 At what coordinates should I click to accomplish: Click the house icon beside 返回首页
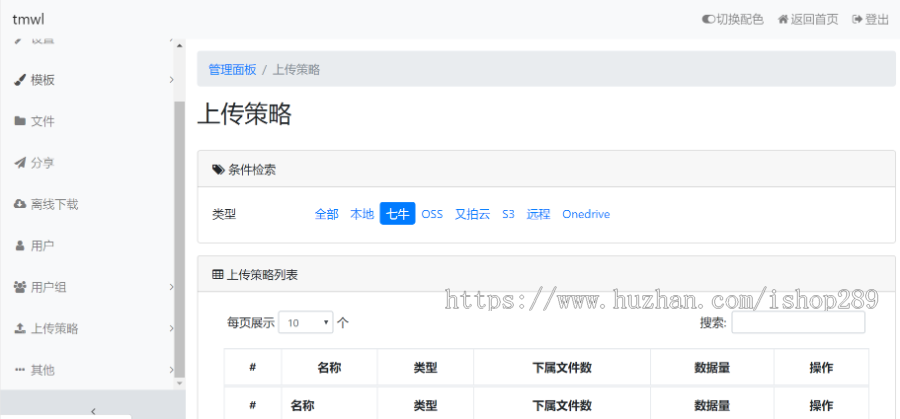pos(782,20)
